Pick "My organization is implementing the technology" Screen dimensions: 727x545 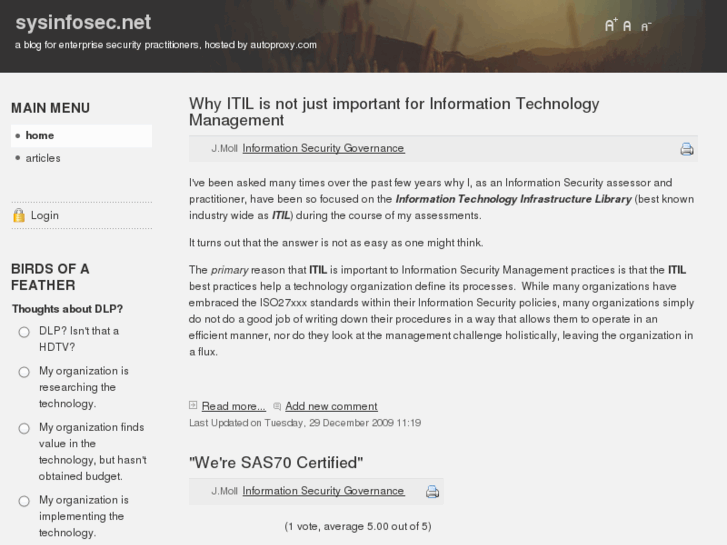click(24, 501)
